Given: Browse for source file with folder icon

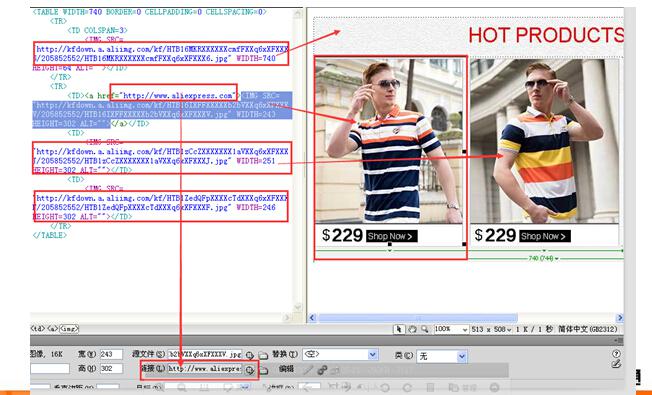Looking at the screenshot, I should pyautogui.click(x=263, y=355).
